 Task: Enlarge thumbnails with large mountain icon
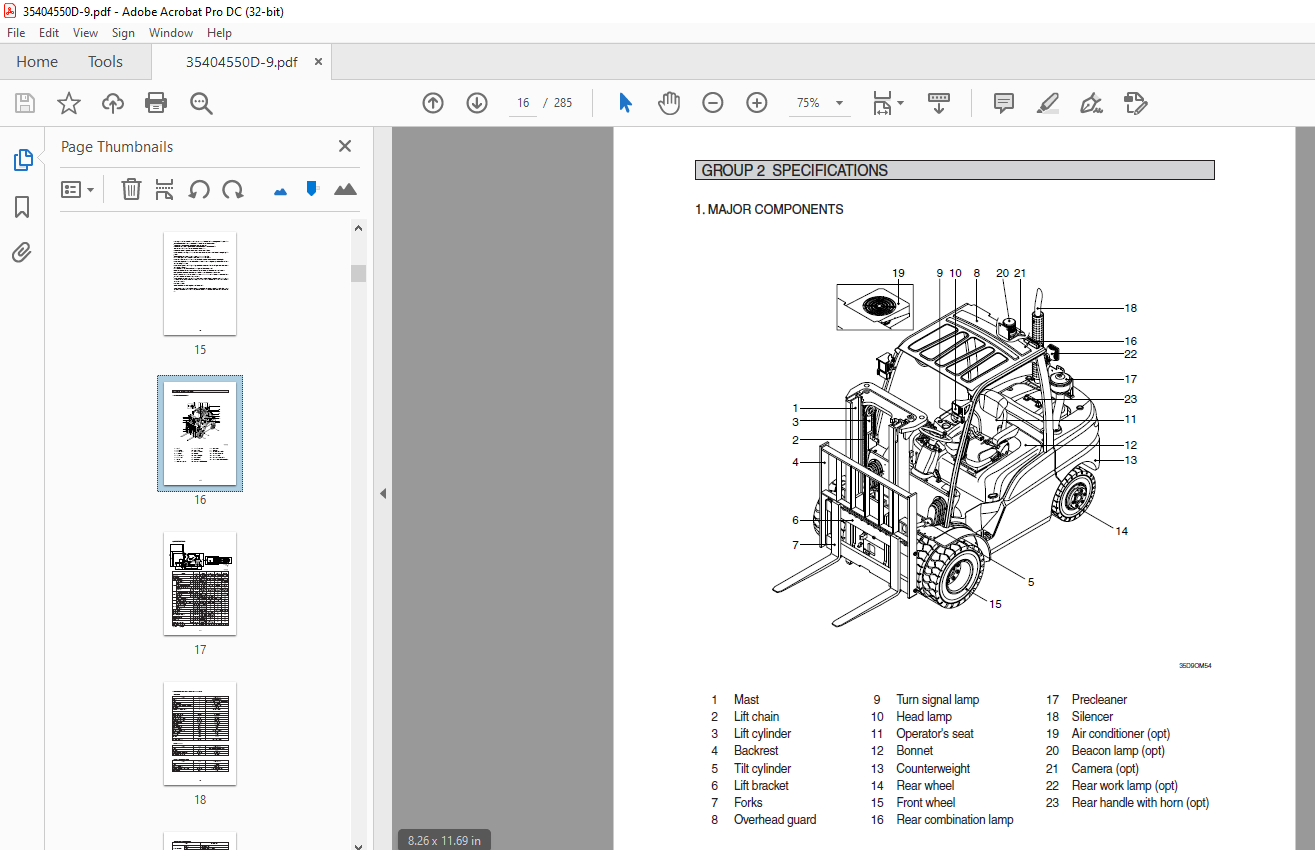pos(345,189)
